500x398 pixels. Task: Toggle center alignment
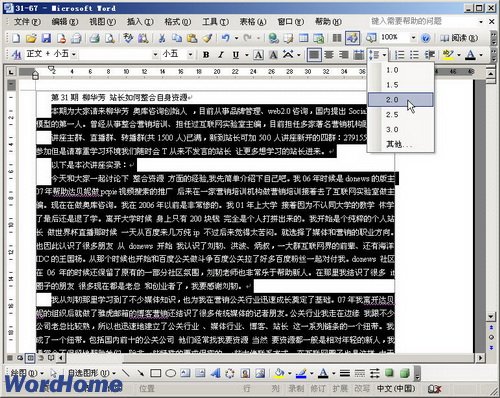pyautogui.click(x=329, y=54)
